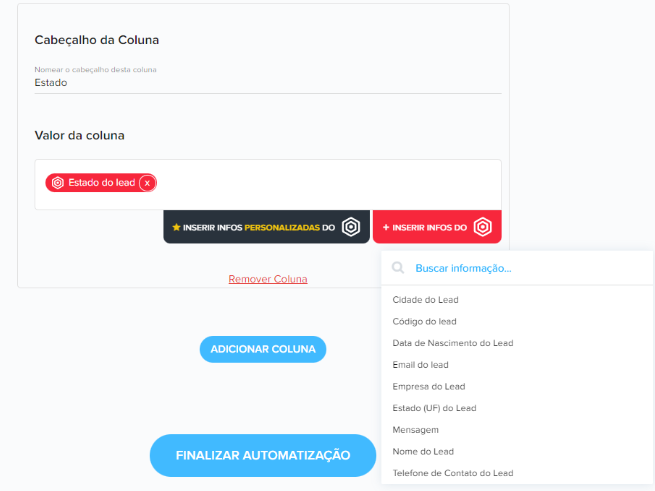Choose Empresa do Lead in the dropdown
Screen dimensions: 655x491
(x=428, y=386)
